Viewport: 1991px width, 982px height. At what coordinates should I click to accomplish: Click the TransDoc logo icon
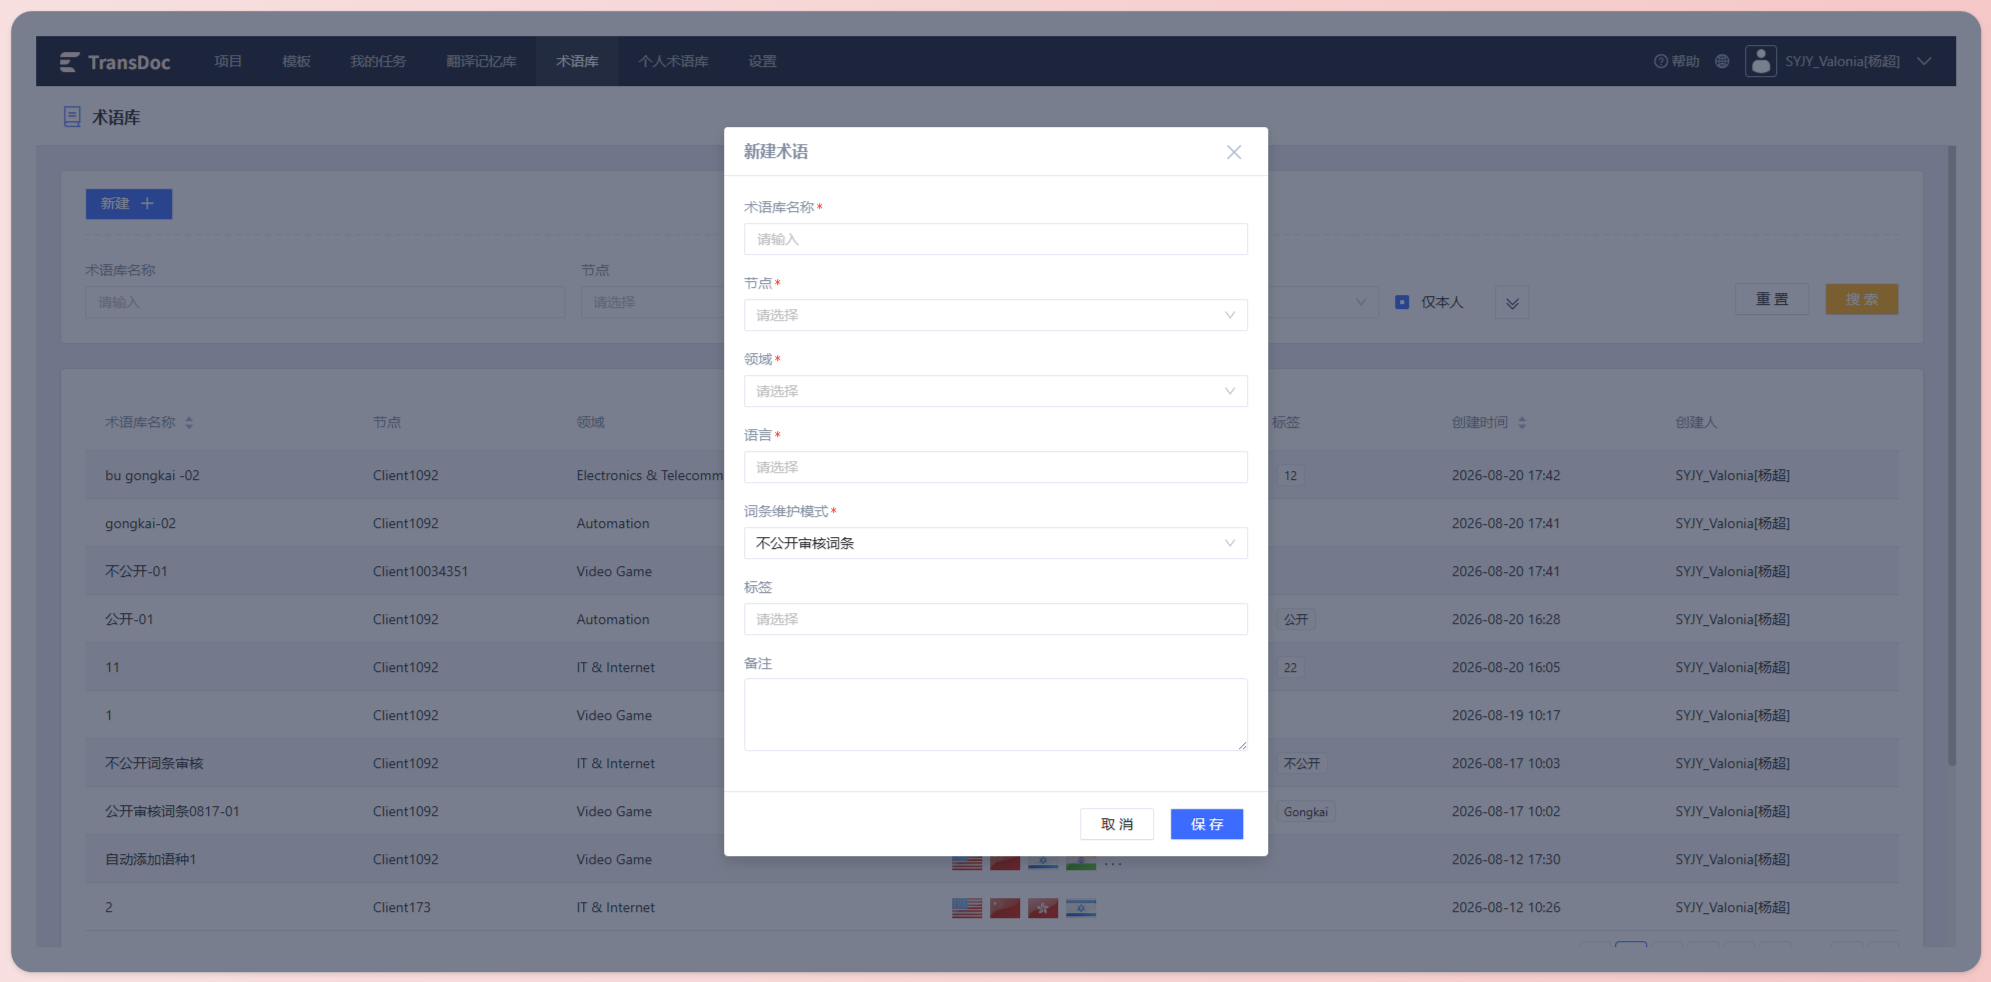pos(69,62)
